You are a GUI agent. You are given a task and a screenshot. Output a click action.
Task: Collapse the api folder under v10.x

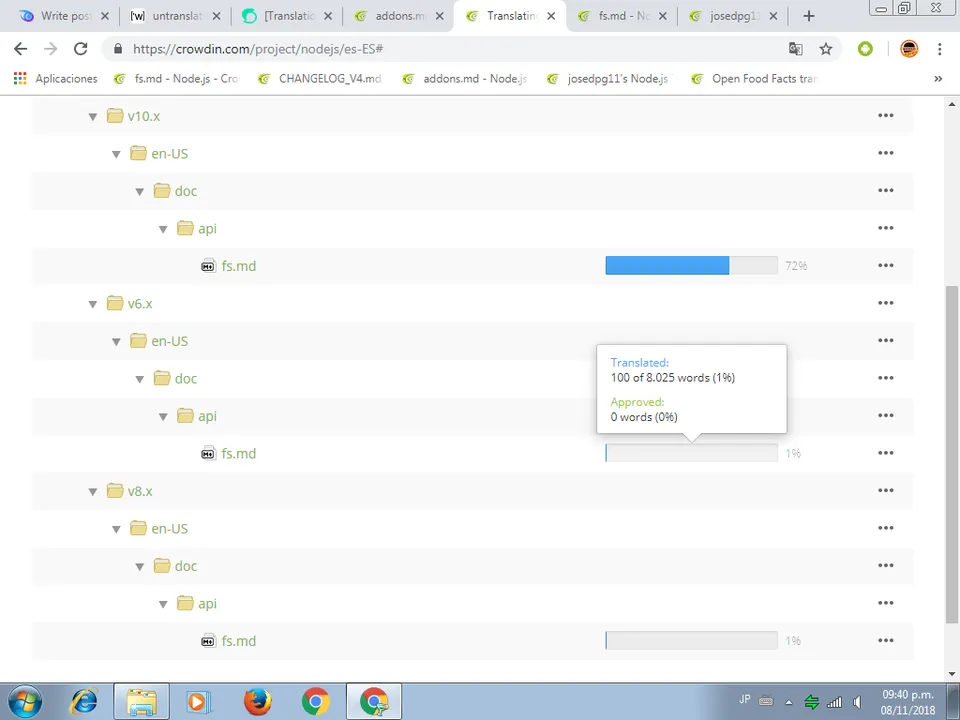[x=163, y=229]
